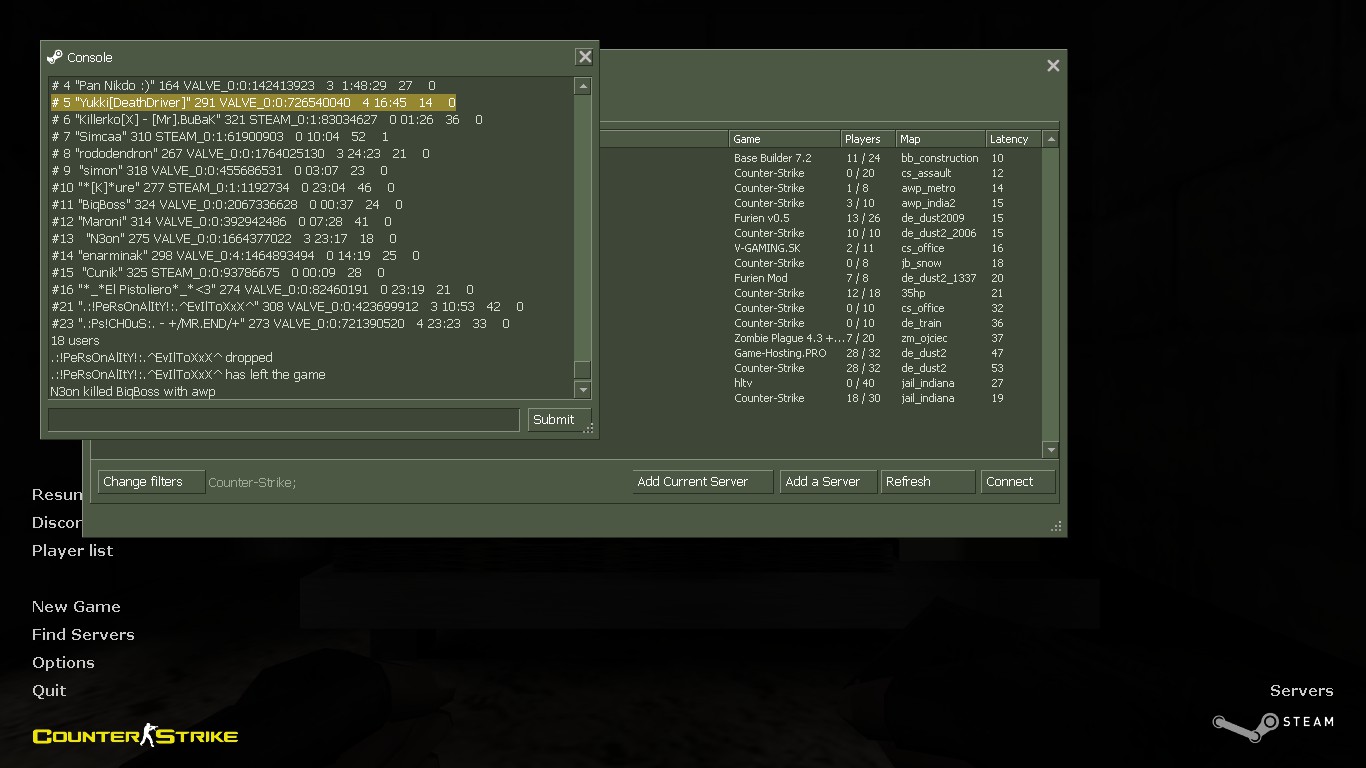Click Add a Server button

point(828,482)
